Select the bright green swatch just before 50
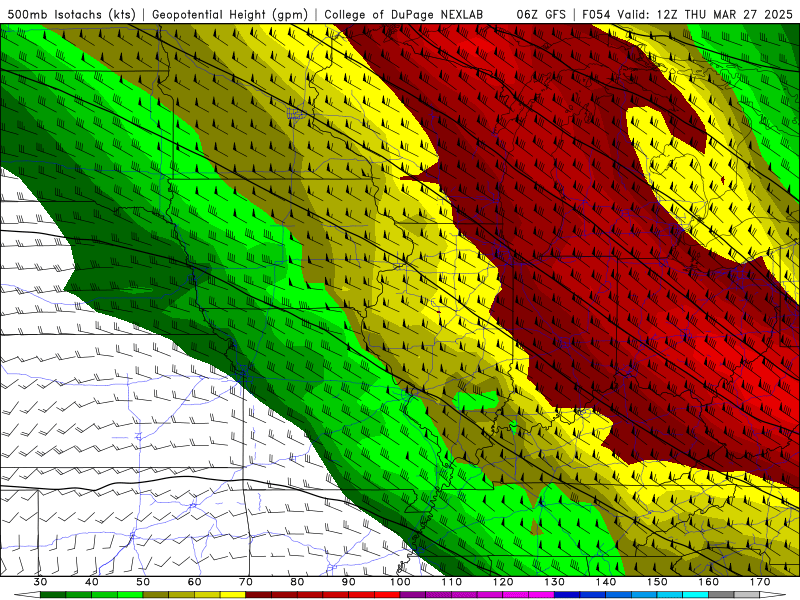 tap(130, 595)
